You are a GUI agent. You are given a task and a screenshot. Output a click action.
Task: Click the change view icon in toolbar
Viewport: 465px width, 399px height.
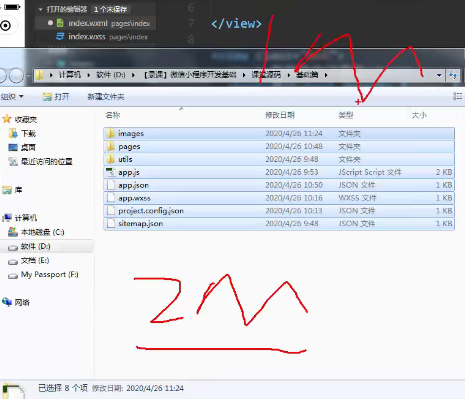(x=457, y=96)
